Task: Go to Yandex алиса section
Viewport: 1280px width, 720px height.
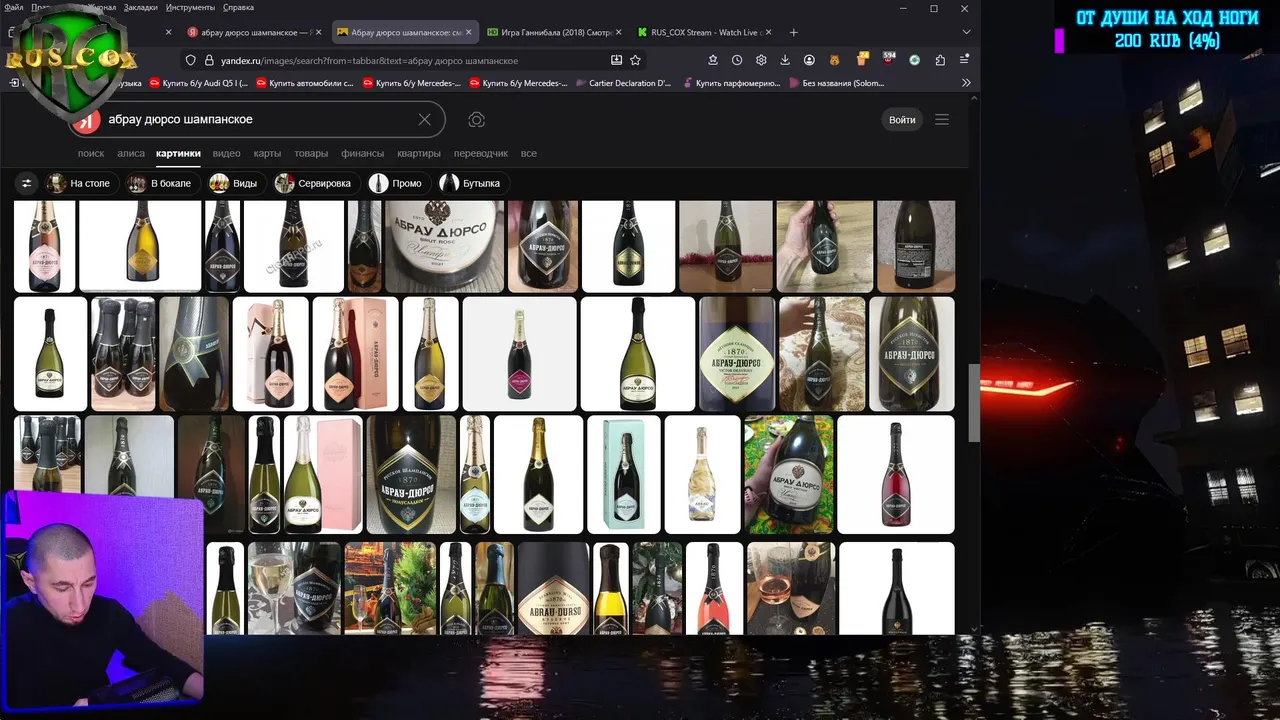Action: 131,153
